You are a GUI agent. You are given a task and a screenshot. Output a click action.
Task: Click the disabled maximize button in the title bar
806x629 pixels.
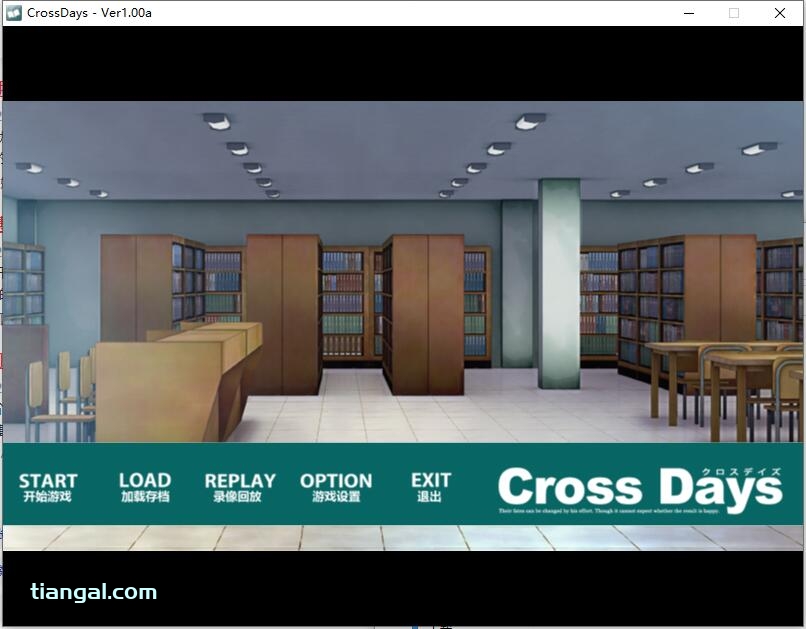(734, 13)
